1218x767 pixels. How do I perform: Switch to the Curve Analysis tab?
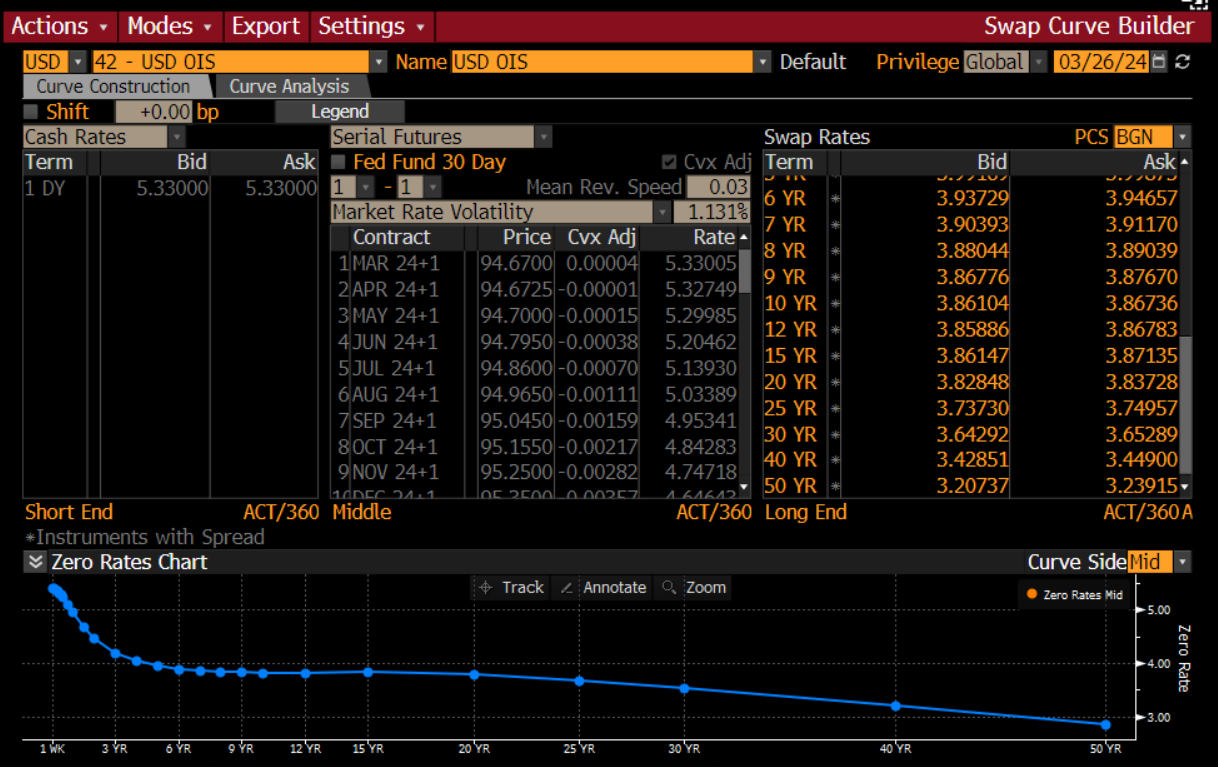289,87
